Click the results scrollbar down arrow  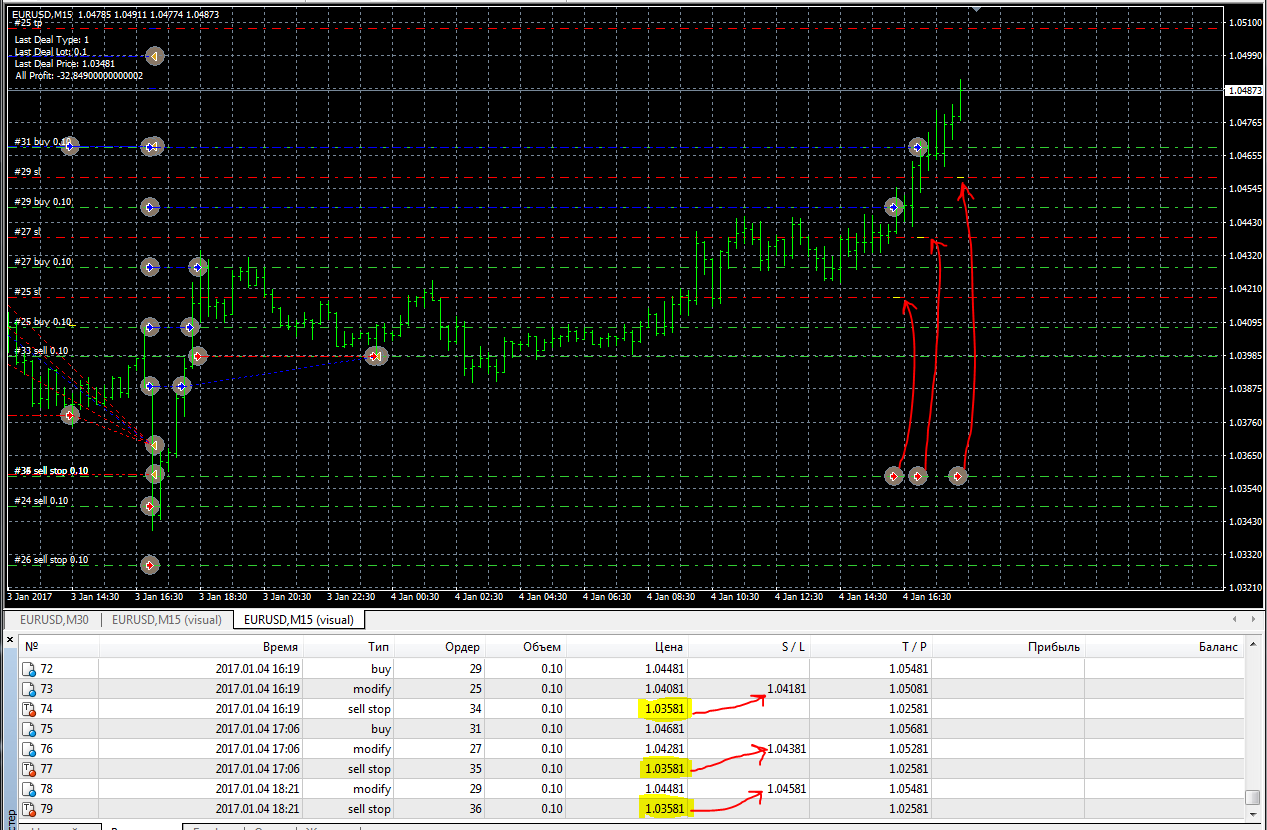(1253, 811)
